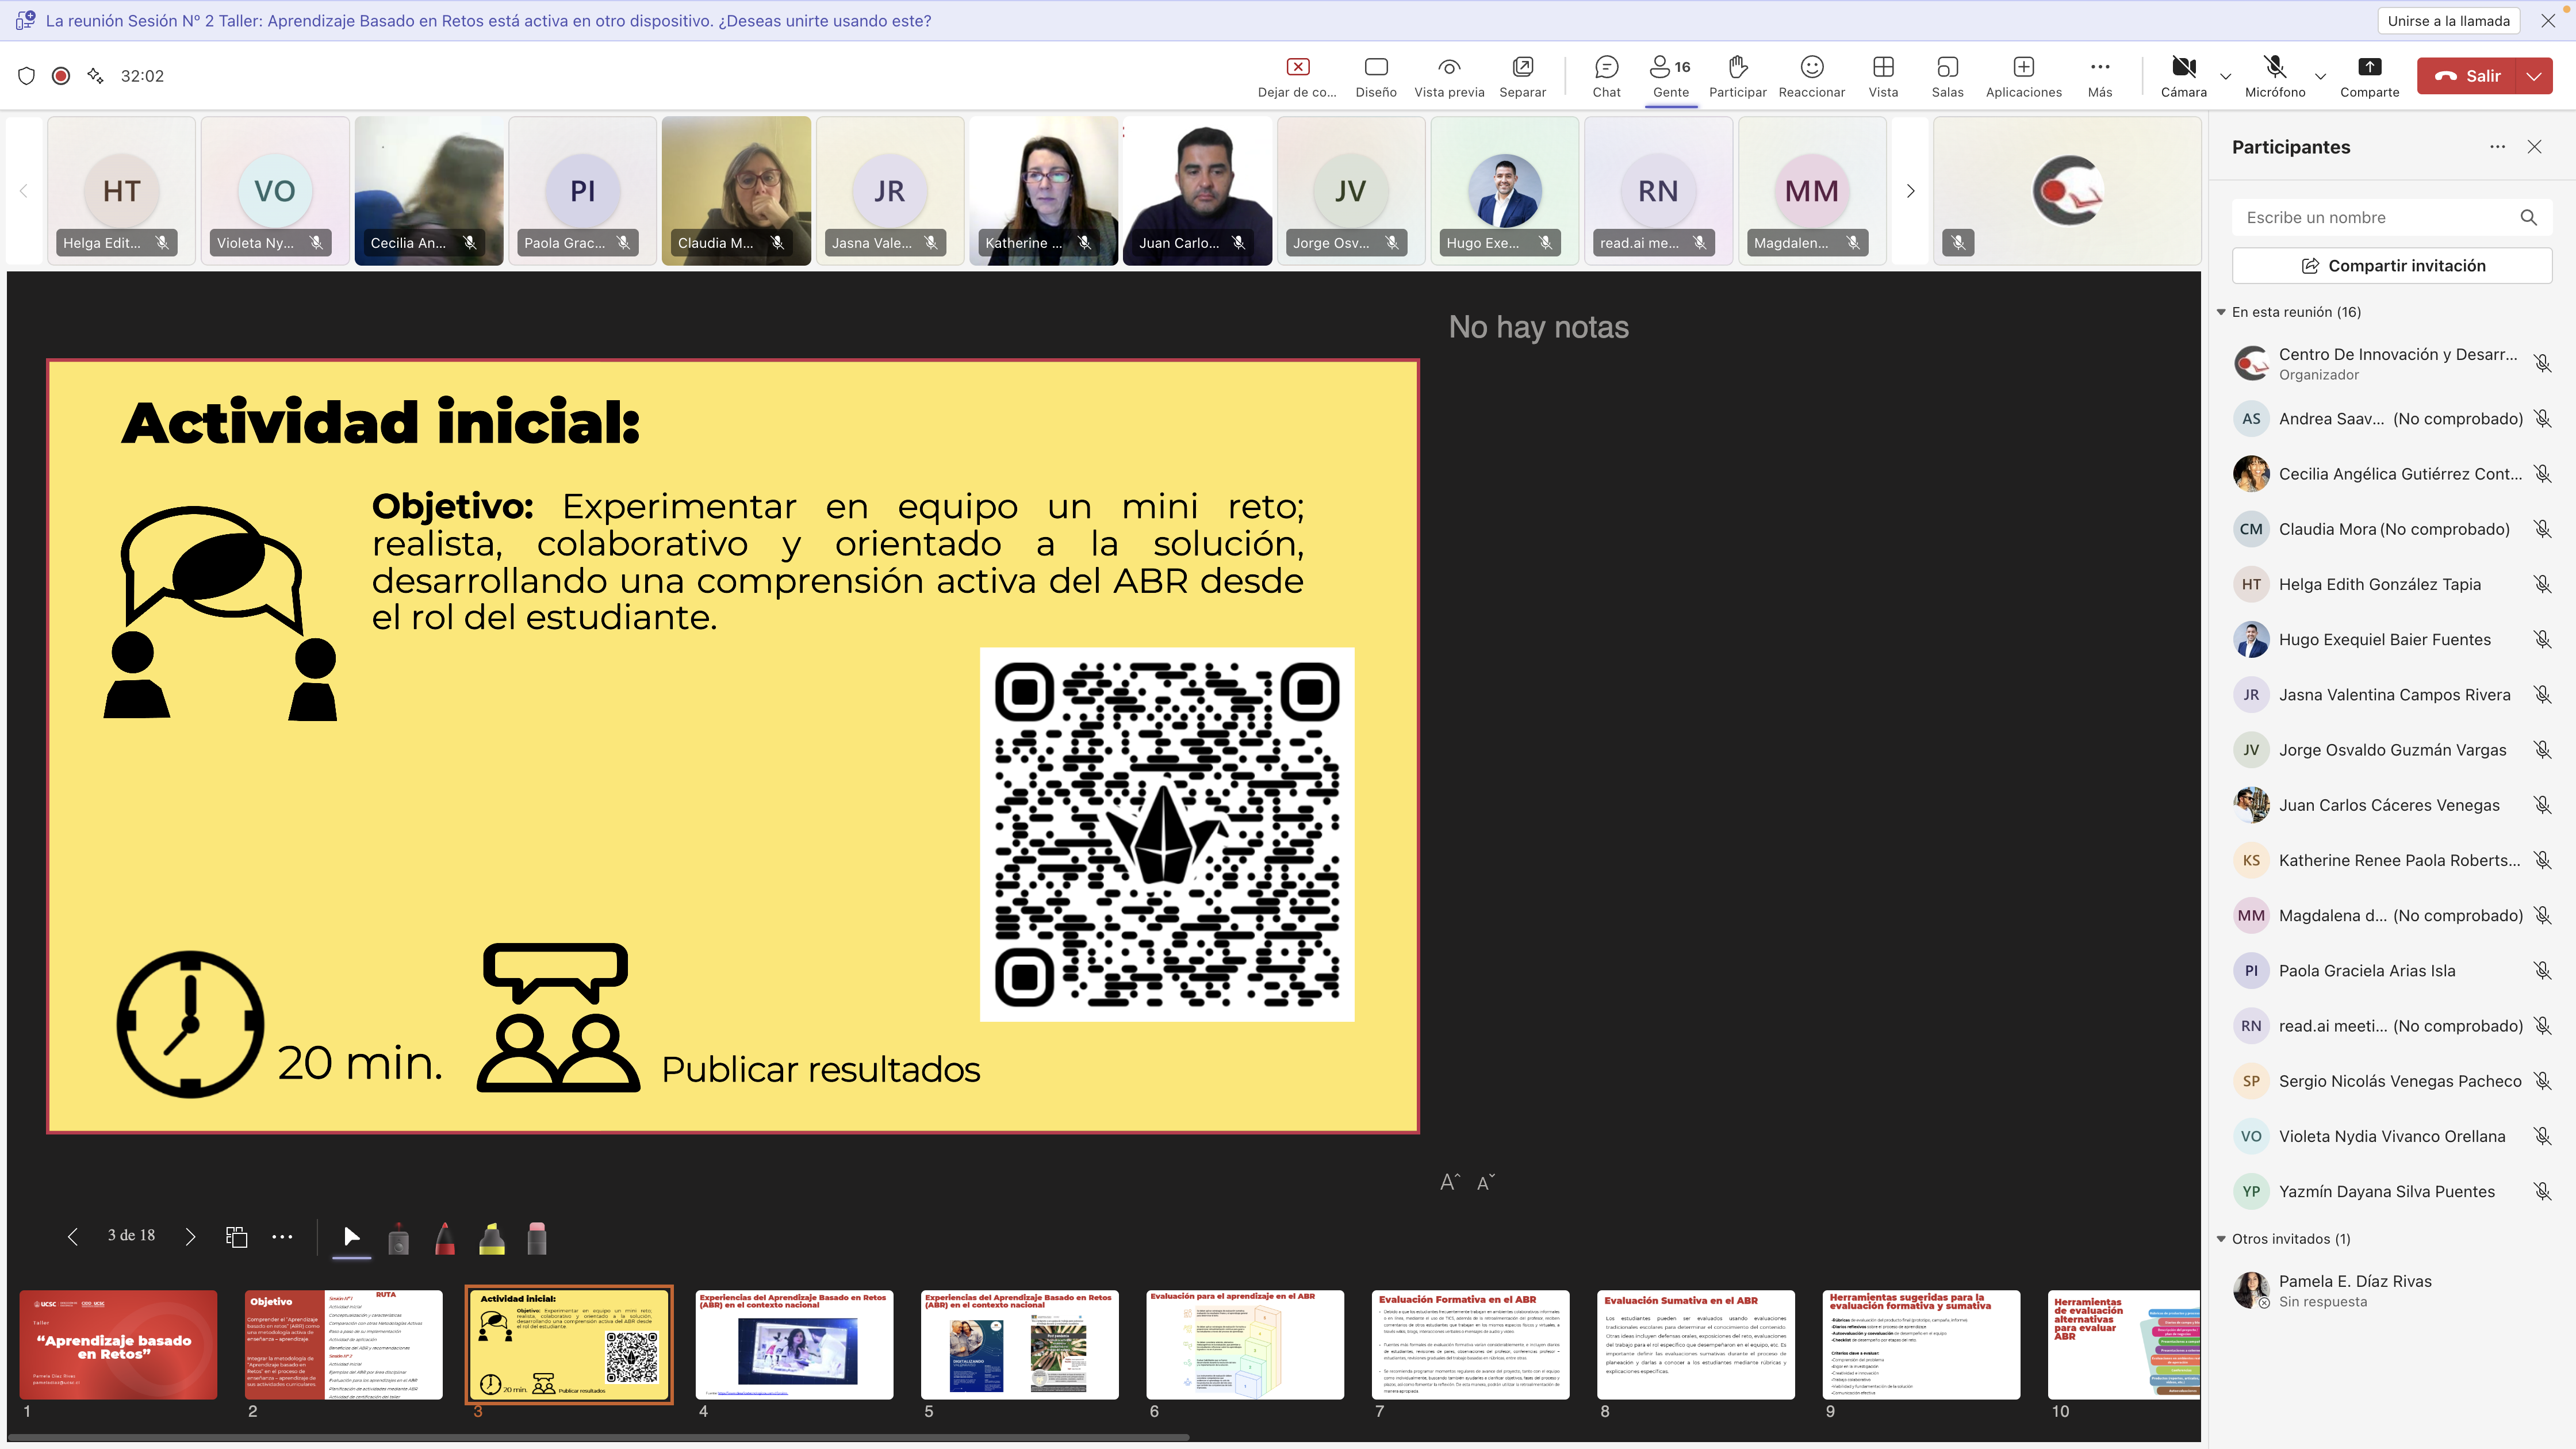Decrease notes font size

1486,1183
